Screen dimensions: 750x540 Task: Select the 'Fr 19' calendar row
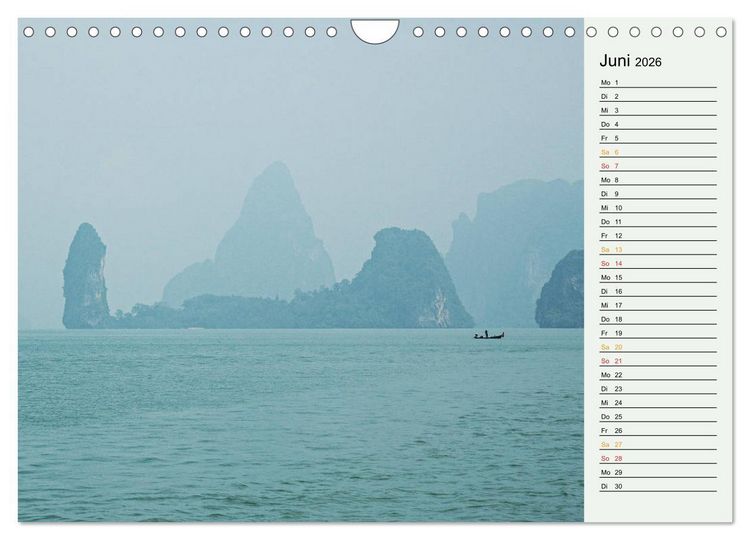click(x=658, y=333)
